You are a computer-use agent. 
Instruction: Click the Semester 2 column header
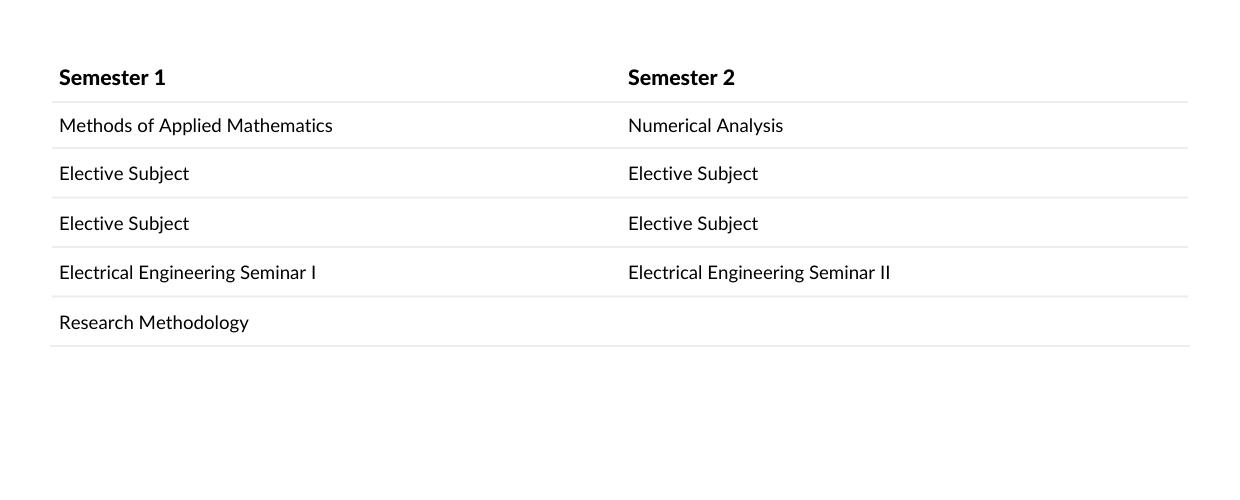coord(681,78)
